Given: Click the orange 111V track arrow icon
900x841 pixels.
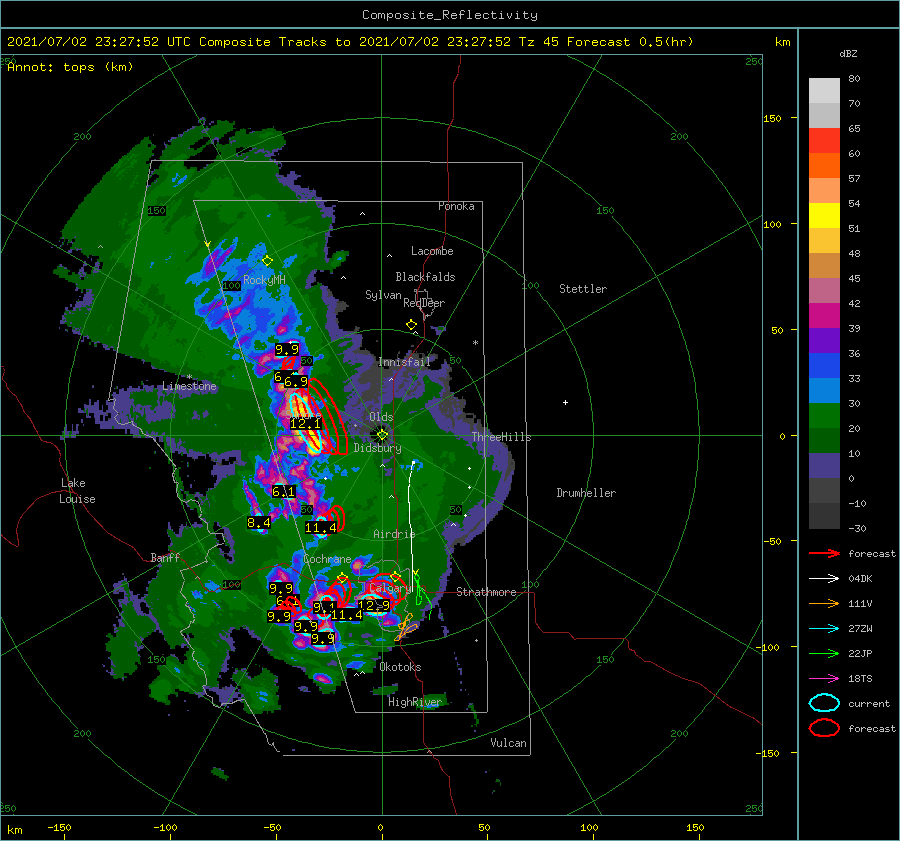Looking at the screenshot, I should pos(824,603).
